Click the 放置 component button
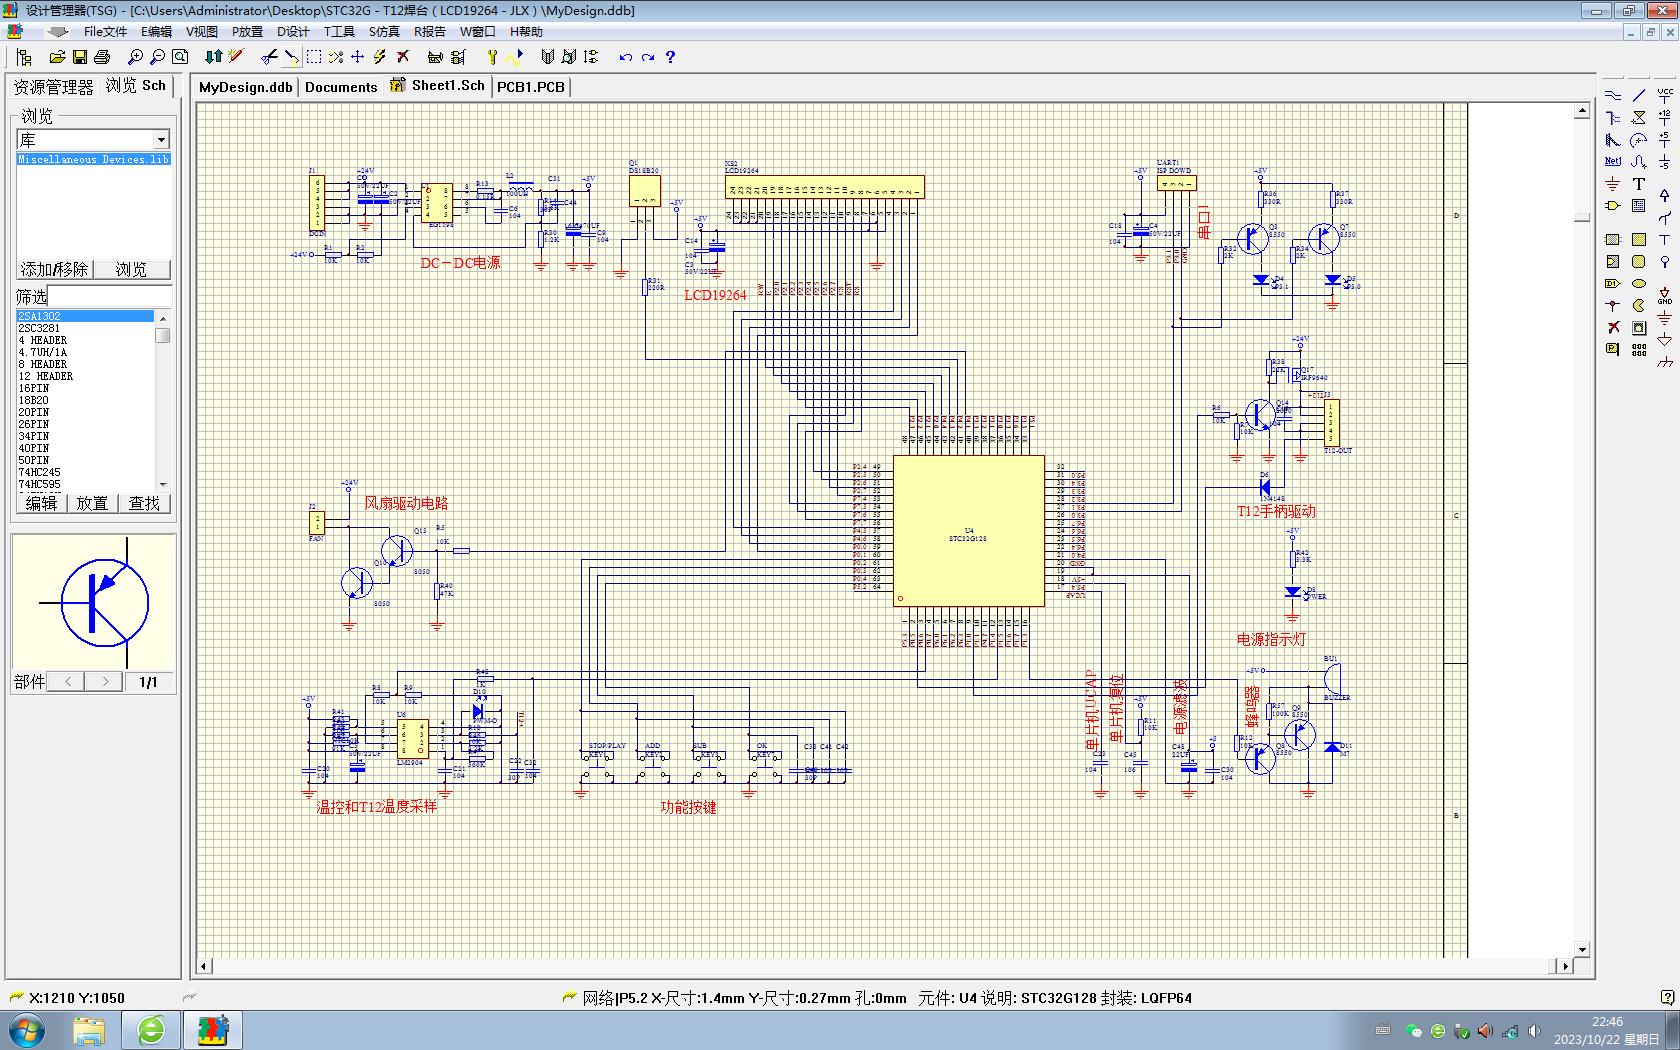The image size is (1680, 1050). (x=92, y=503)
